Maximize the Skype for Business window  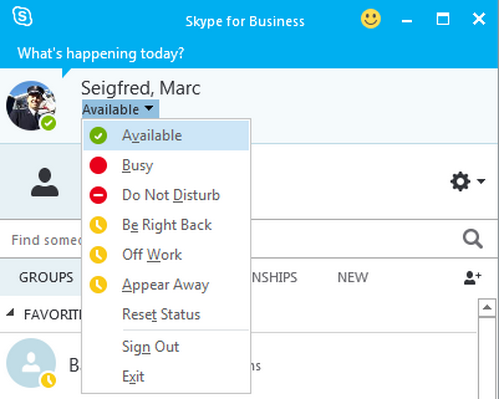point(443,19)
